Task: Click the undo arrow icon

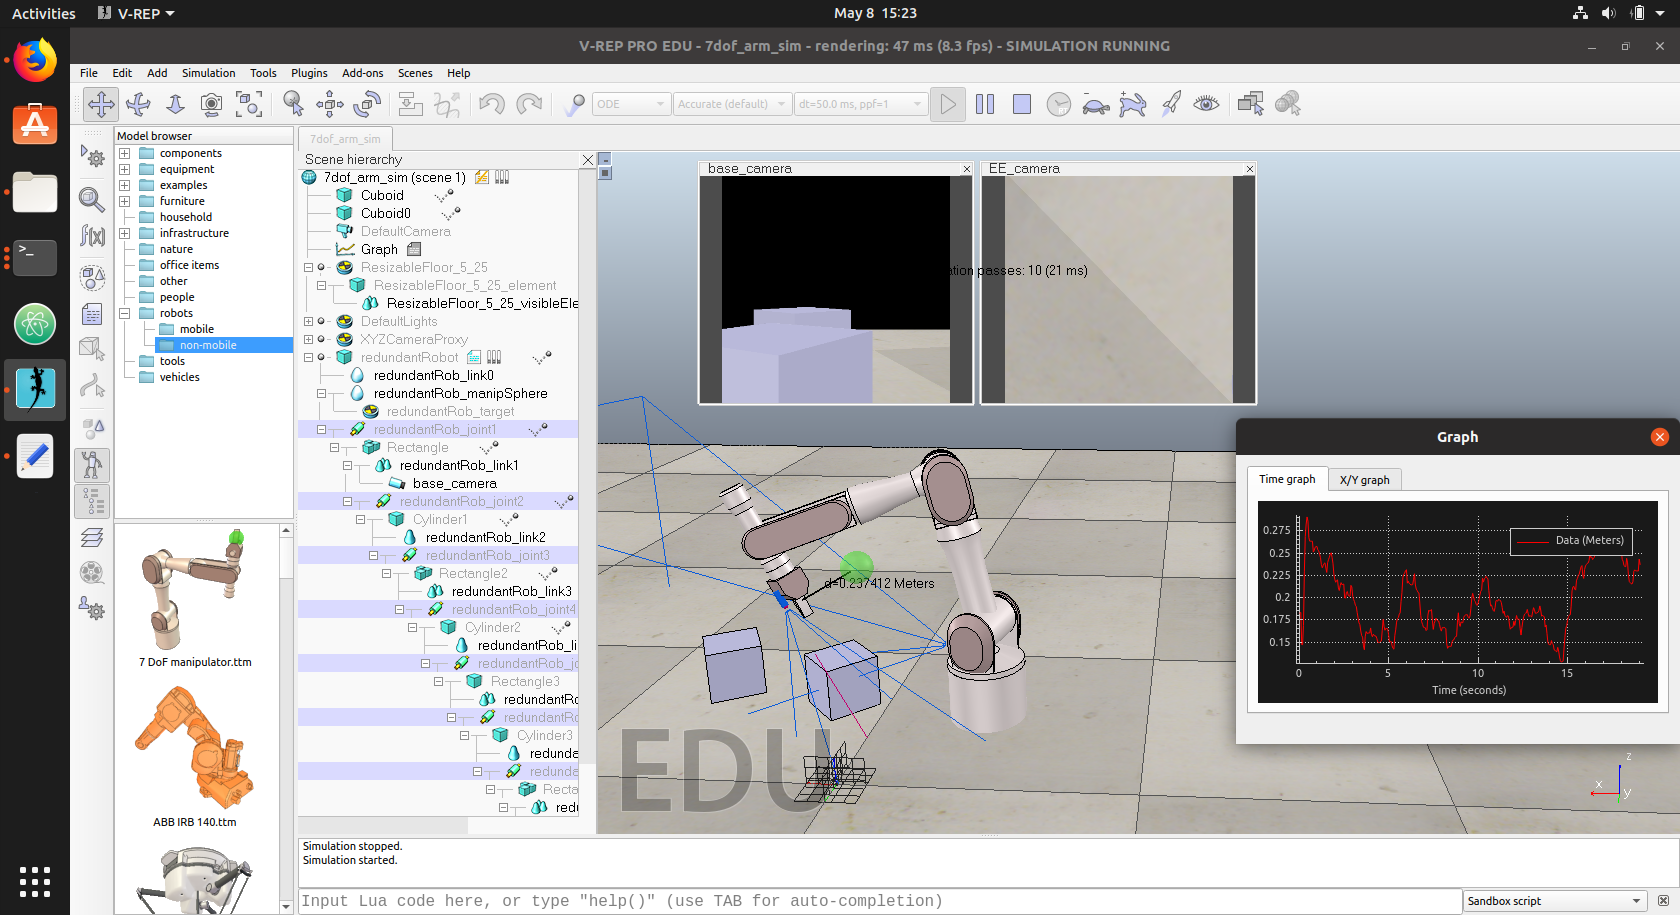Action: [491, 104]
